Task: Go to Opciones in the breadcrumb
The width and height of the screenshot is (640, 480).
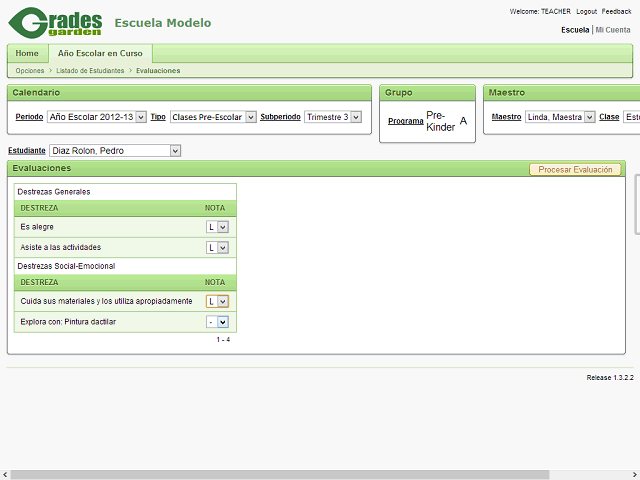Action: point(30,71)
